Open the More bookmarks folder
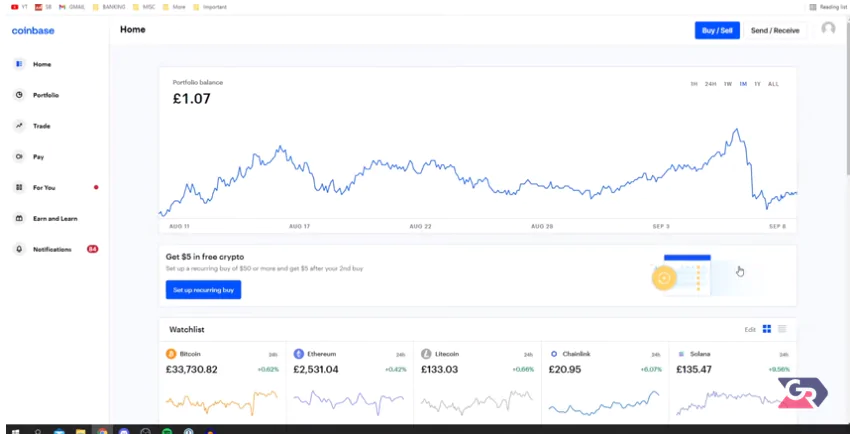Screen dimensions: 850x434 (173, 7)
